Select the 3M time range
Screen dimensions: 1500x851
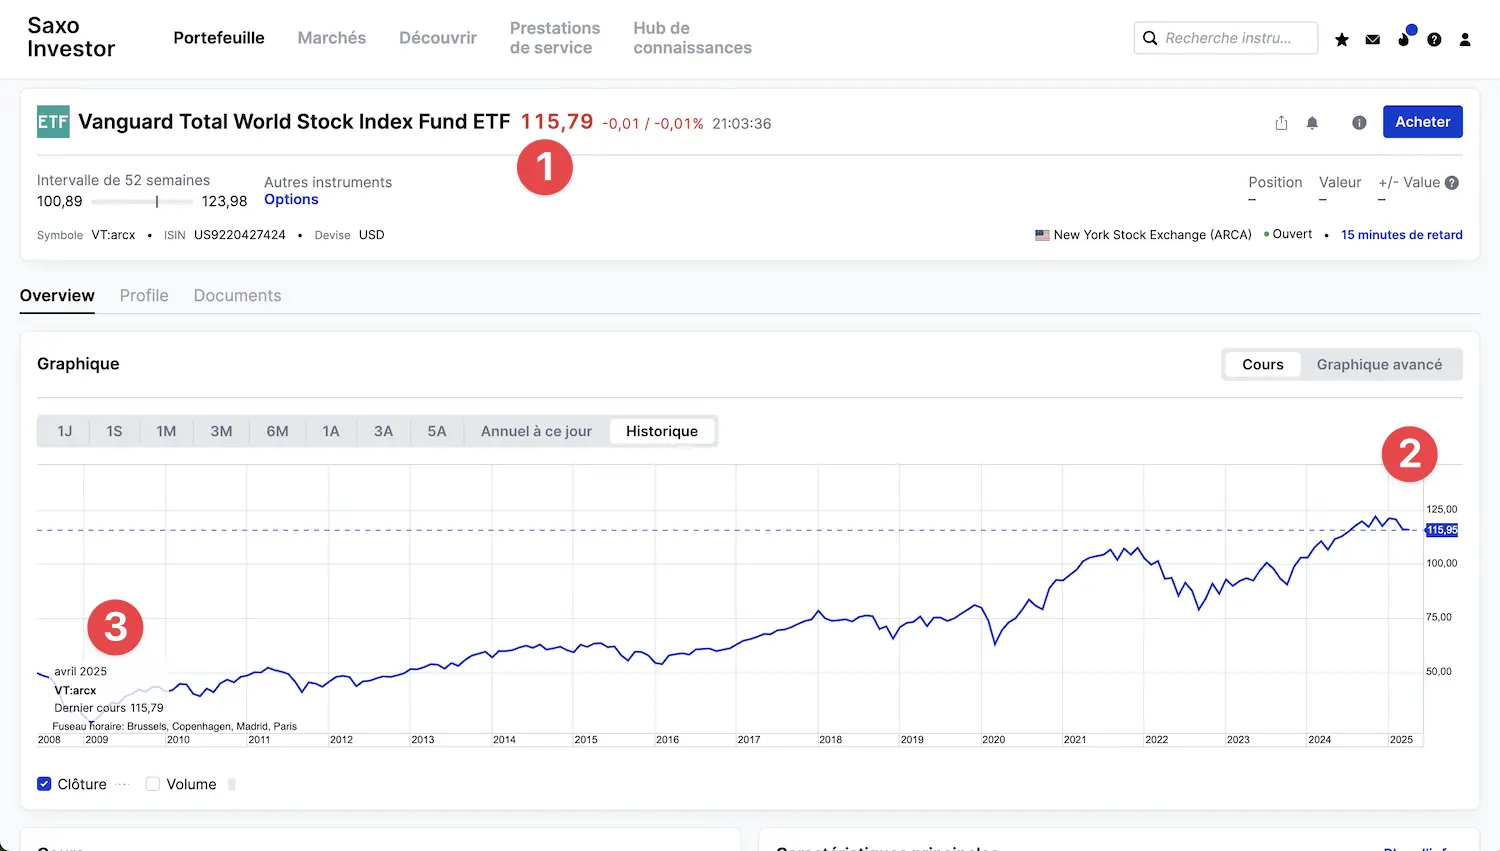point(221,431)
